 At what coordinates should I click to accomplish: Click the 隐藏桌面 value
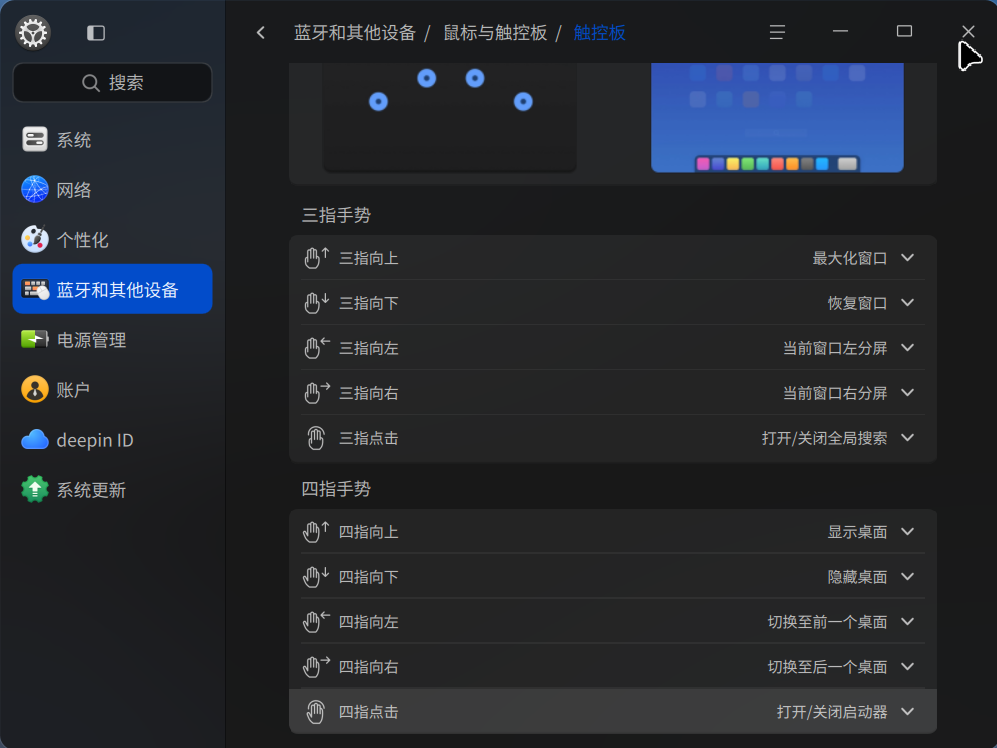click(x=857, y=576)
